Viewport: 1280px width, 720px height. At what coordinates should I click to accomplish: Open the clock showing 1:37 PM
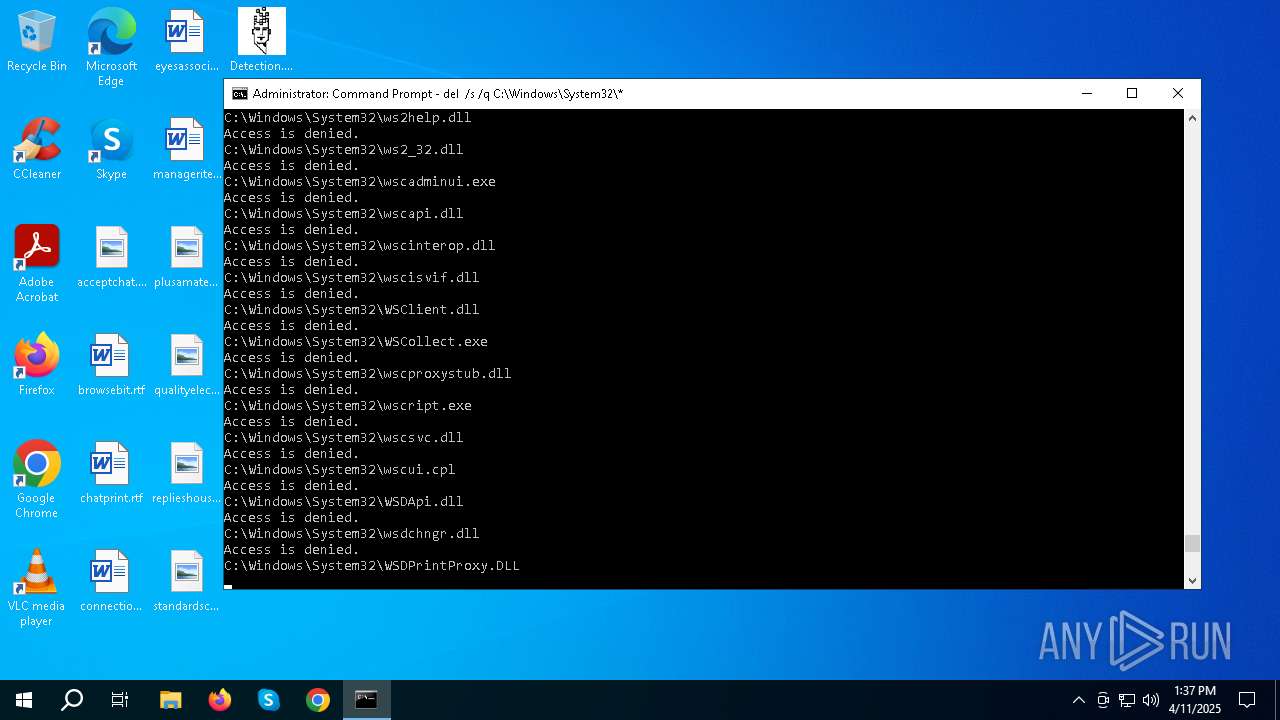(x=1195, y=700)
